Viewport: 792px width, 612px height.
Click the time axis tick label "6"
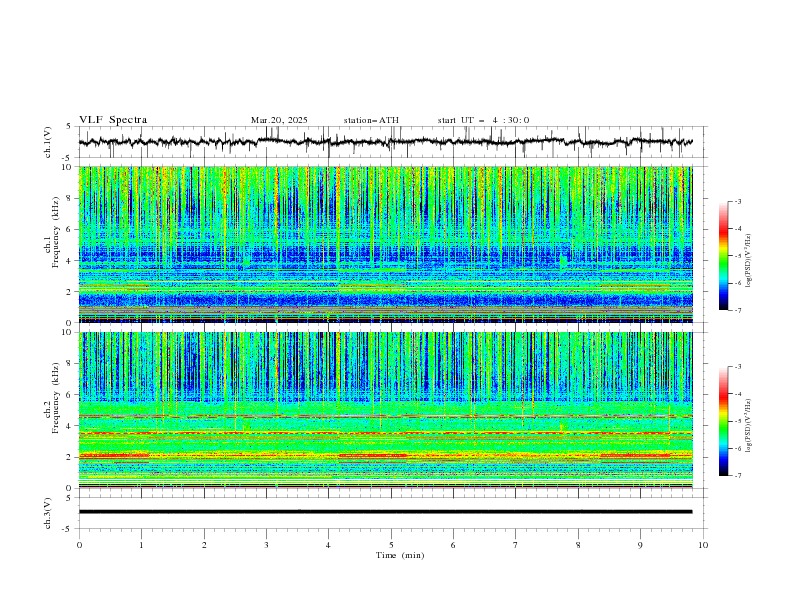[453, 545]
